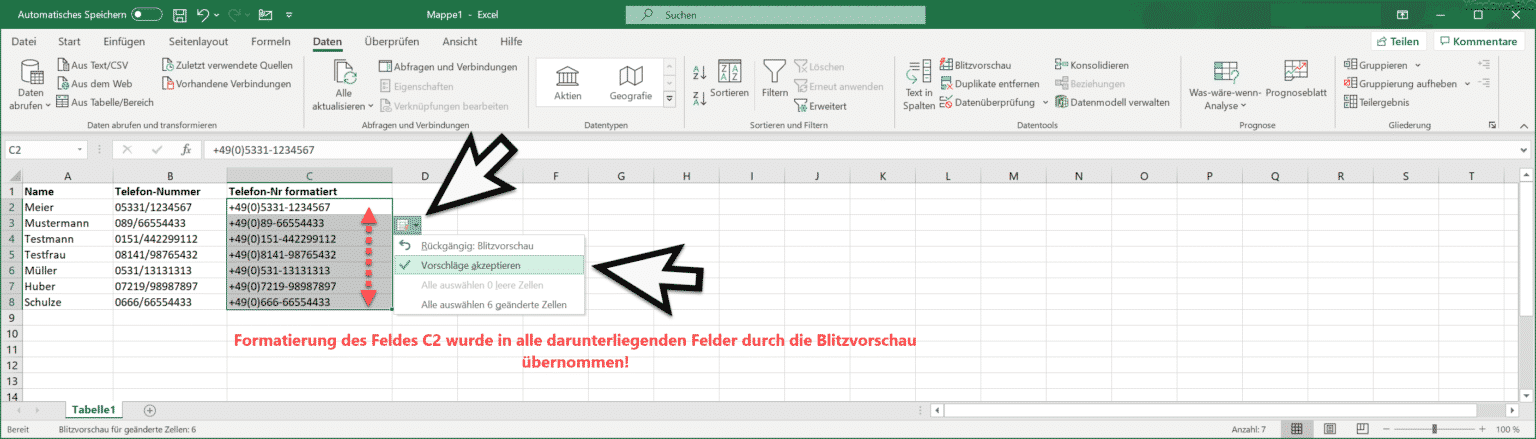Click the Konsolidieren icon
1536x439 pixels.
1062,65
